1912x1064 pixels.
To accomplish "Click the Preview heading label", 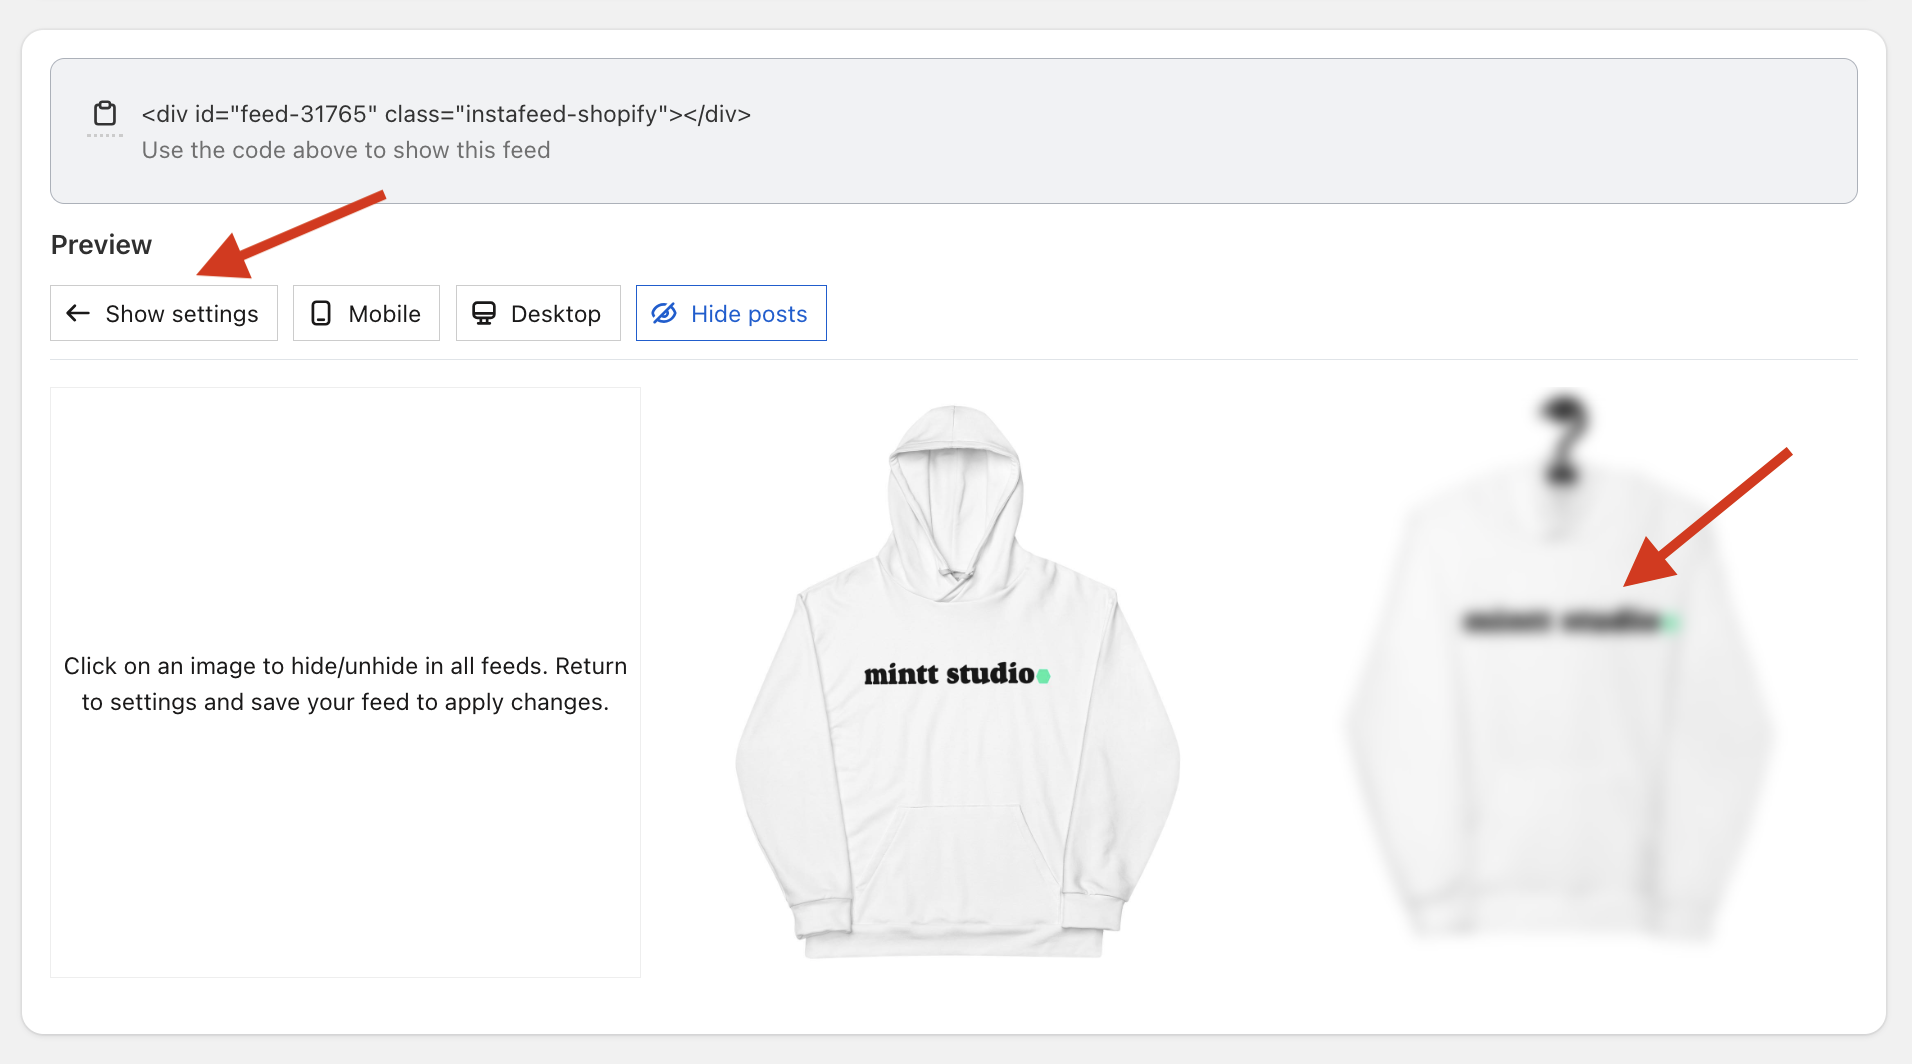I will (101, 243).
